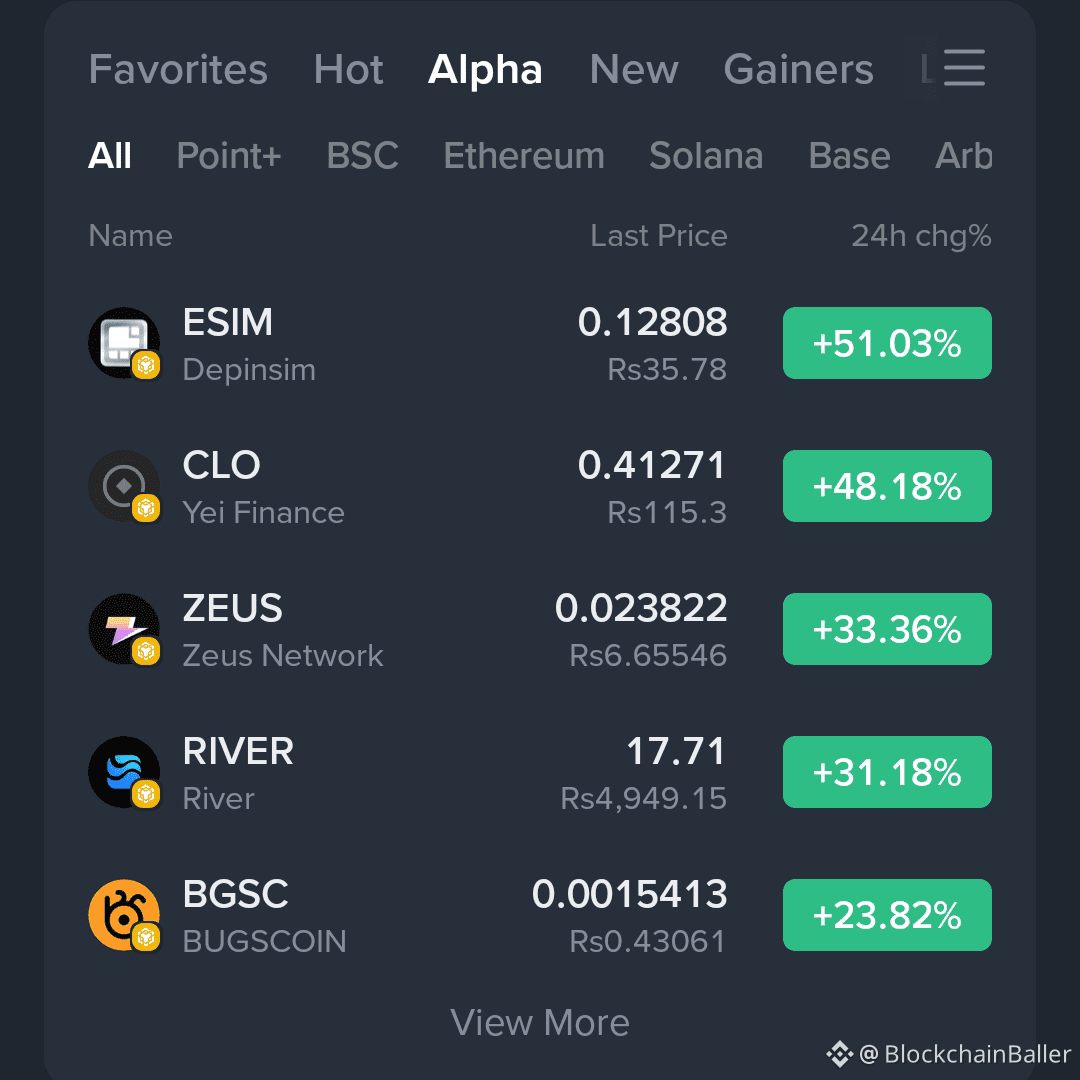Sort by the 24h chg% column header
This screenshot has width=1080, height=1080.
pos(920,235)
